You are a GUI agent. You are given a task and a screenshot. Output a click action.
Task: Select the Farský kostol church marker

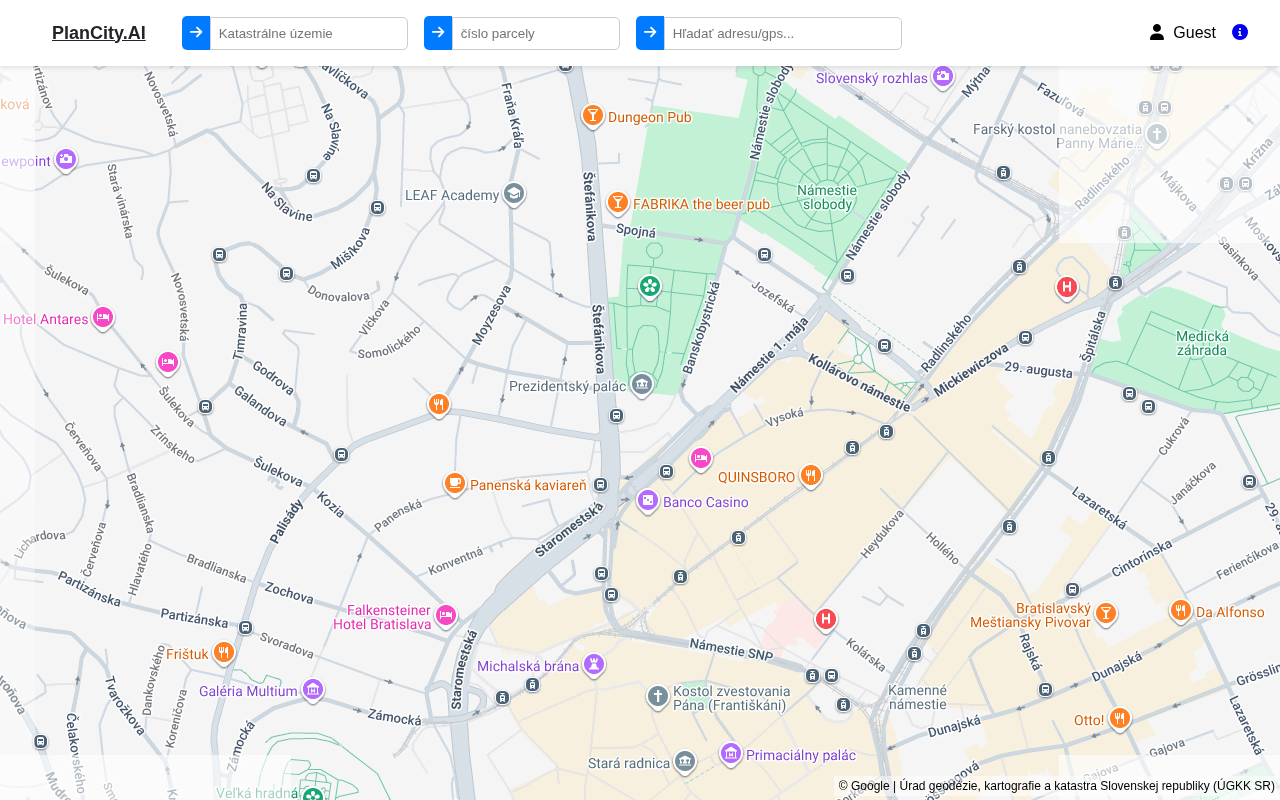1157,134
